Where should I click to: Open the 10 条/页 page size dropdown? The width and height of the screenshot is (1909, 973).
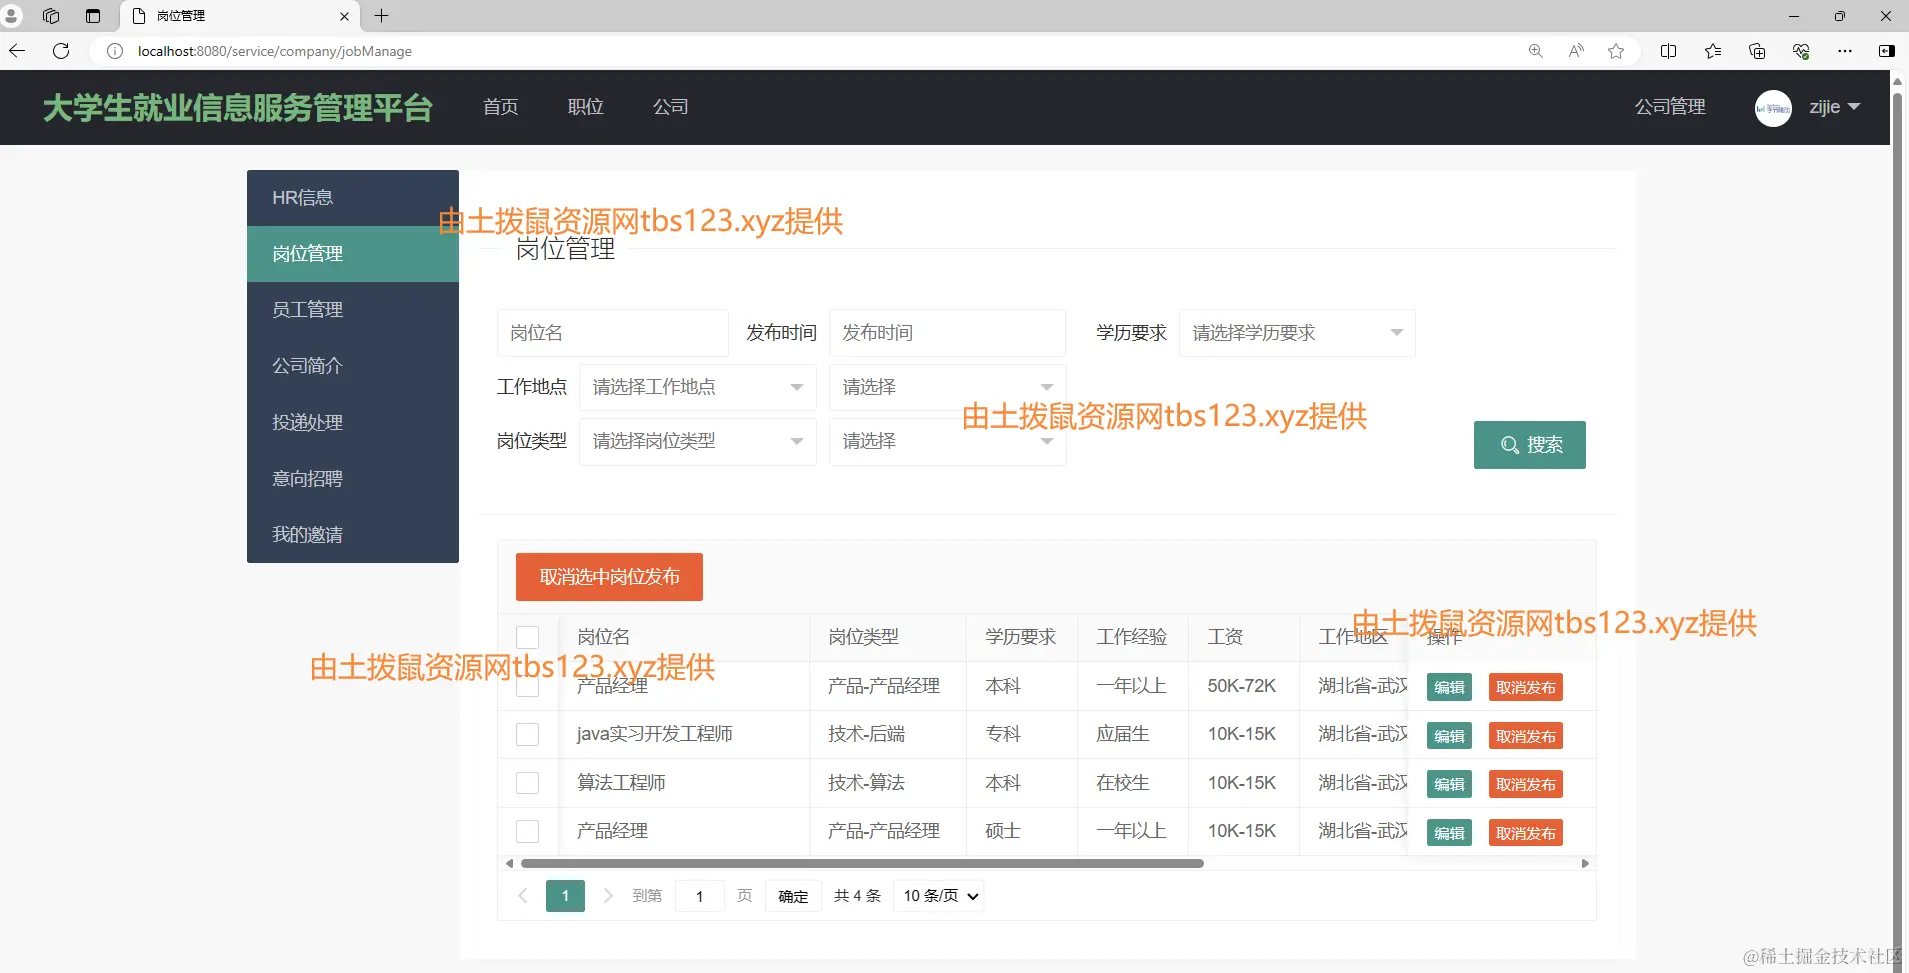point(940,896)
